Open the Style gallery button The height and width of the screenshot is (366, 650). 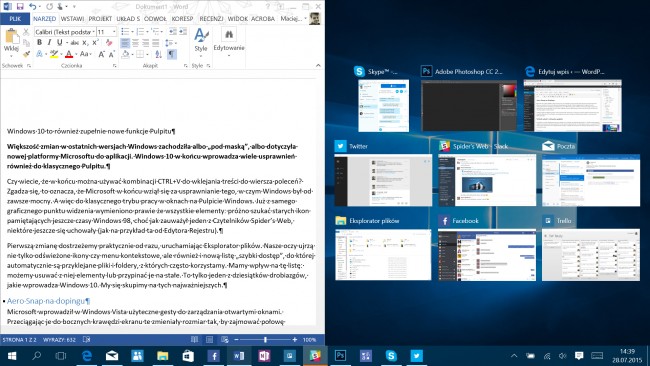(201, 41)
